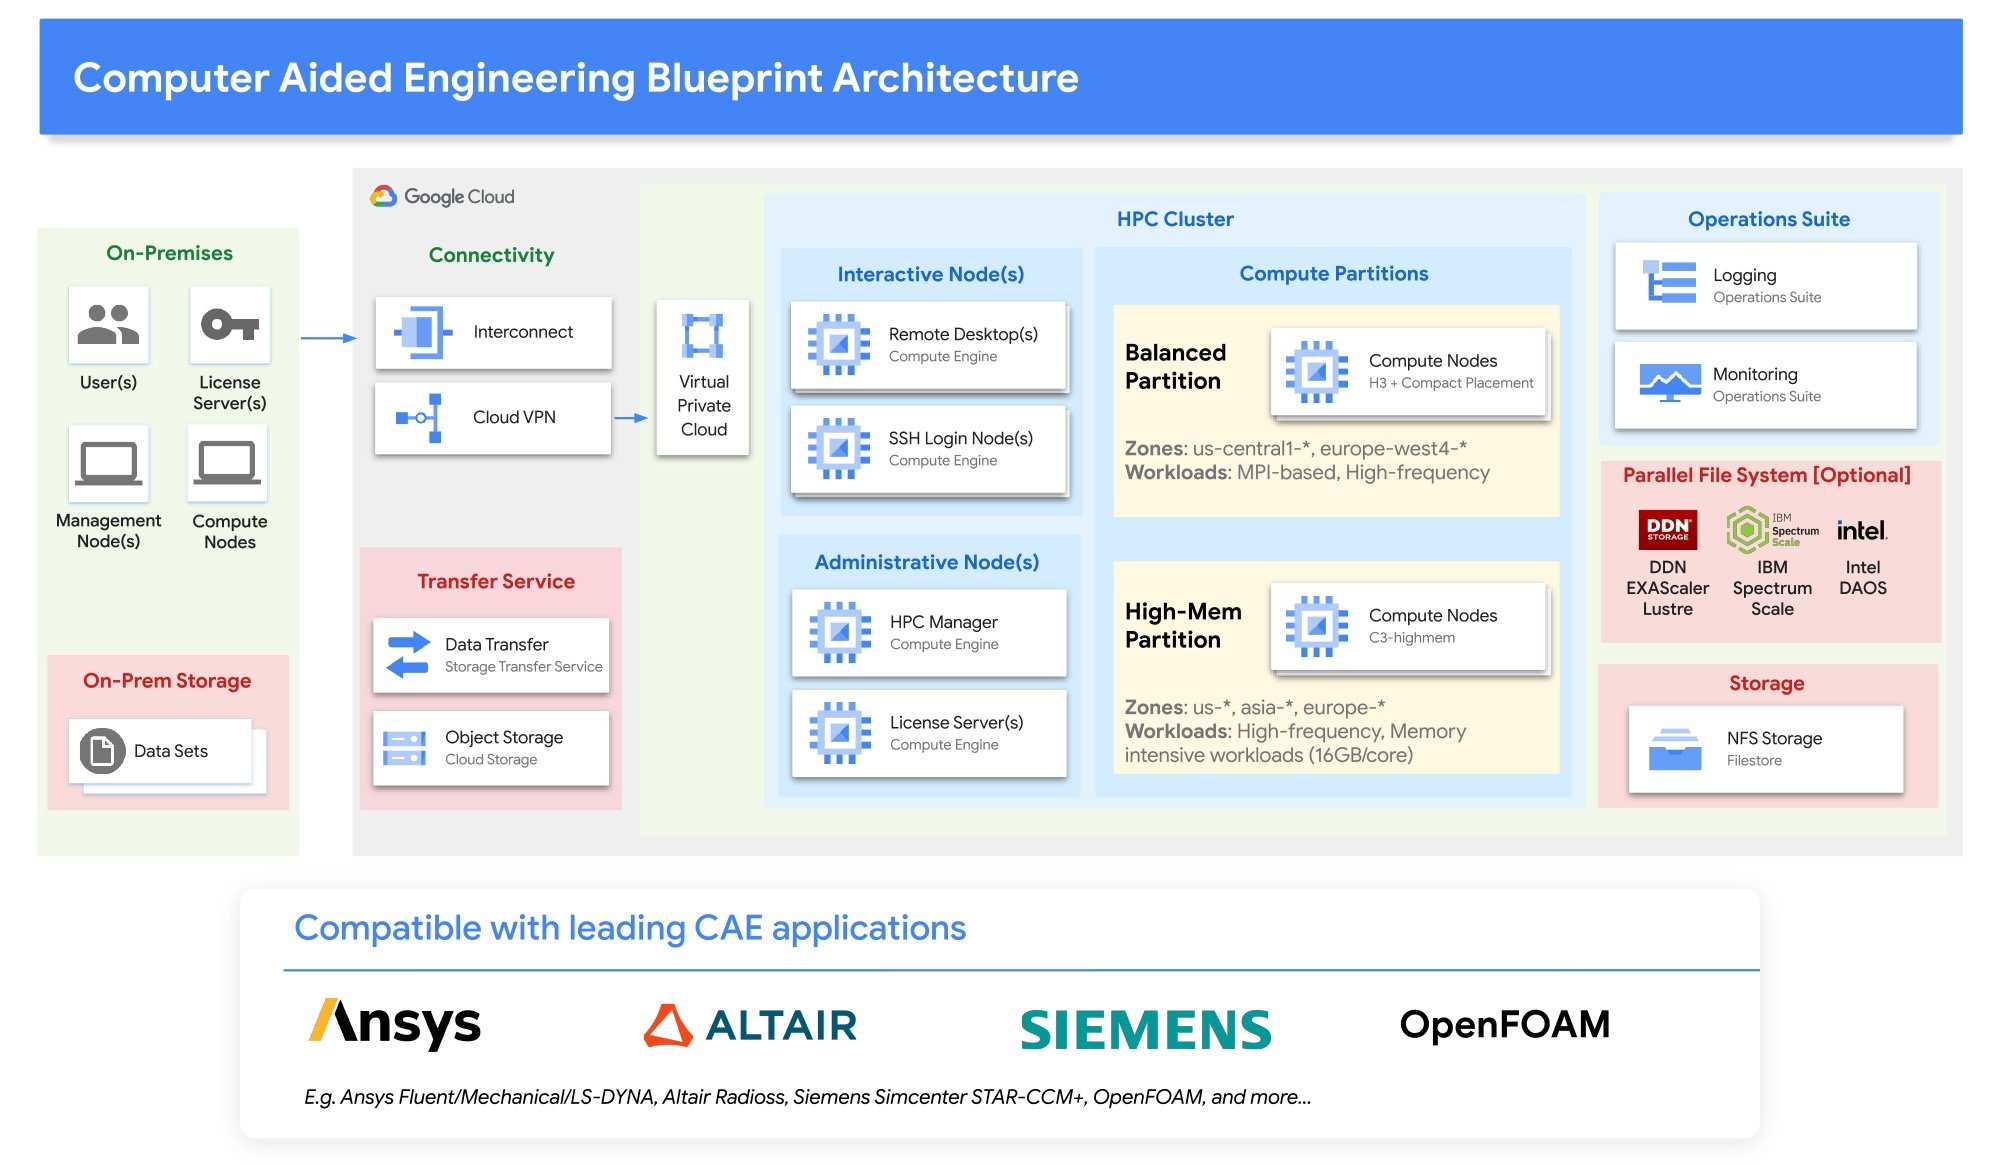Select the DDN EXAScaler Lustre storage option

[1678, 576]
